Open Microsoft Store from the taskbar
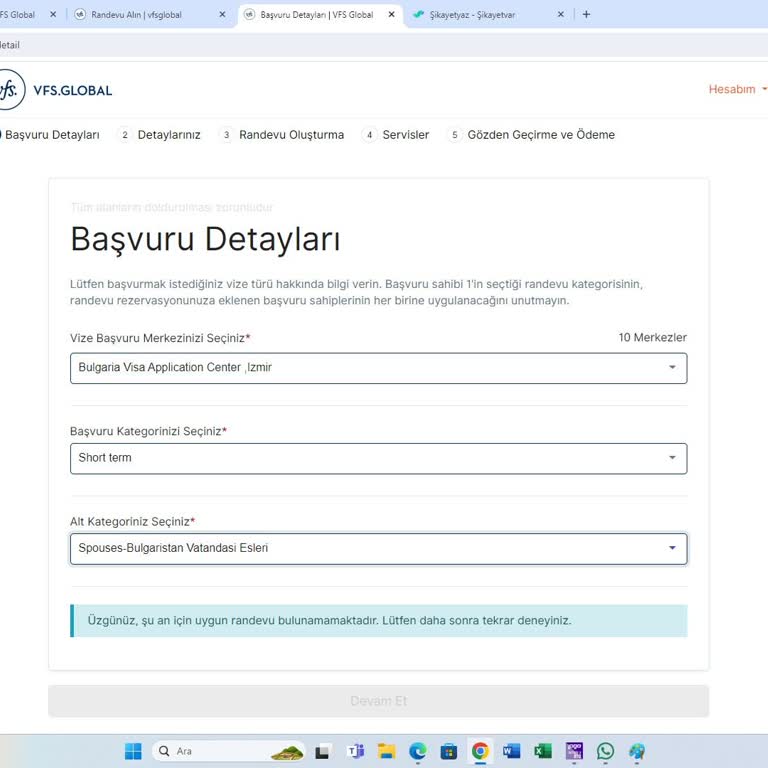768x768 pixels. tap(449, 751)
